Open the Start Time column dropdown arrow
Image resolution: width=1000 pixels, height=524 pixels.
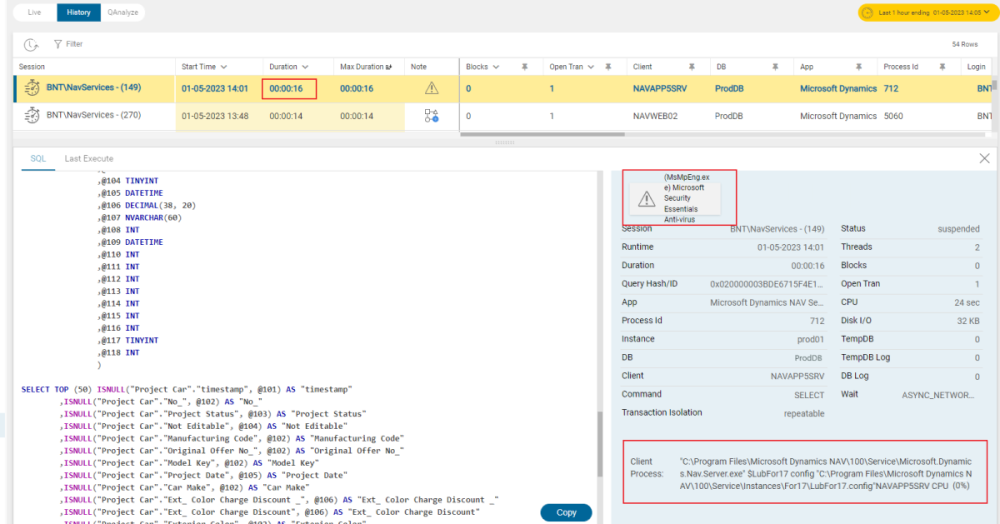[224, 67]
